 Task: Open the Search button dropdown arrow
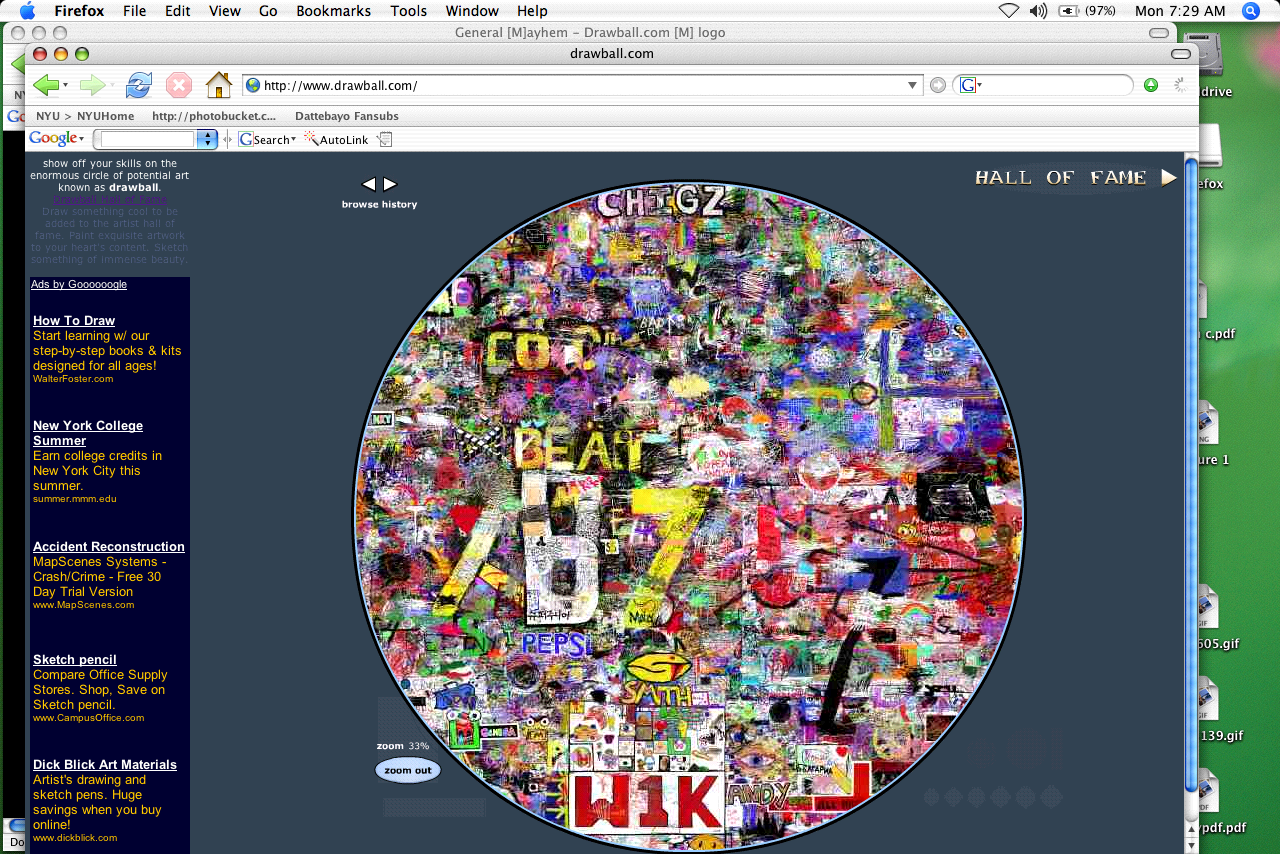click(293, 139)
